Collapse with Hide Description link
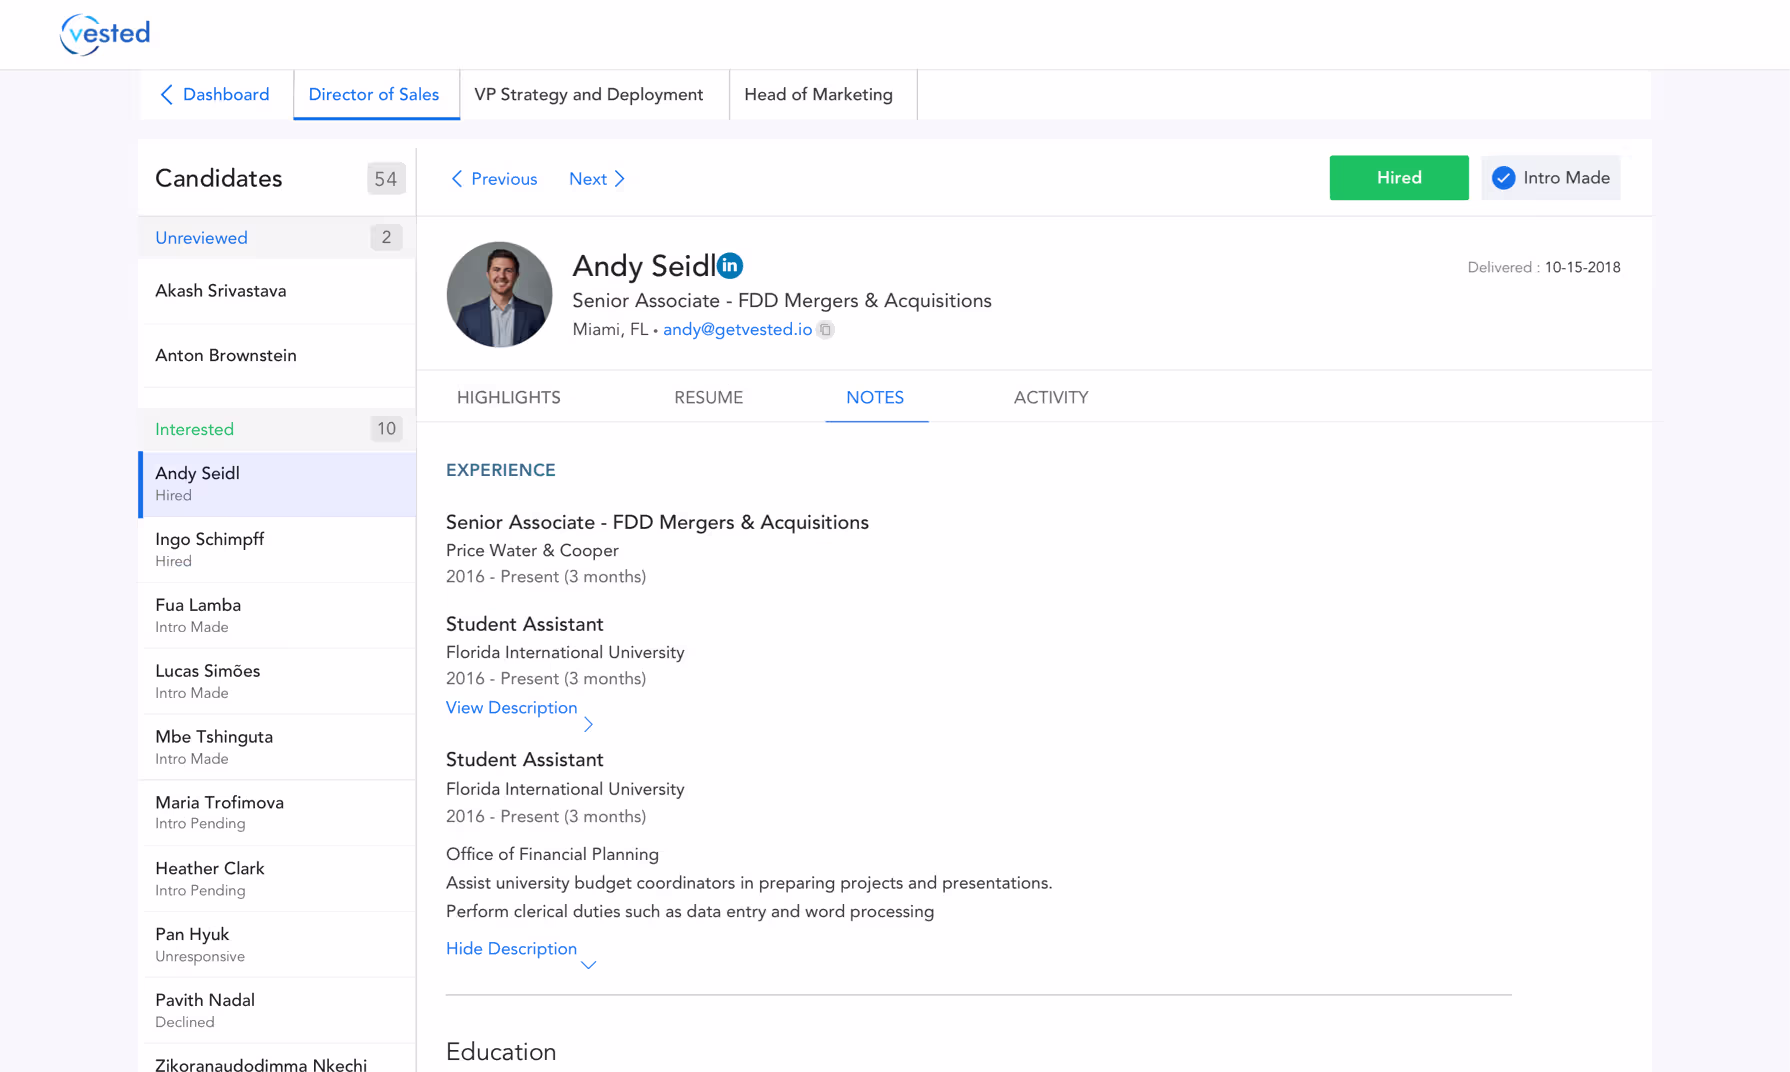1790x1072 pixels. click(x=511, y=949)
